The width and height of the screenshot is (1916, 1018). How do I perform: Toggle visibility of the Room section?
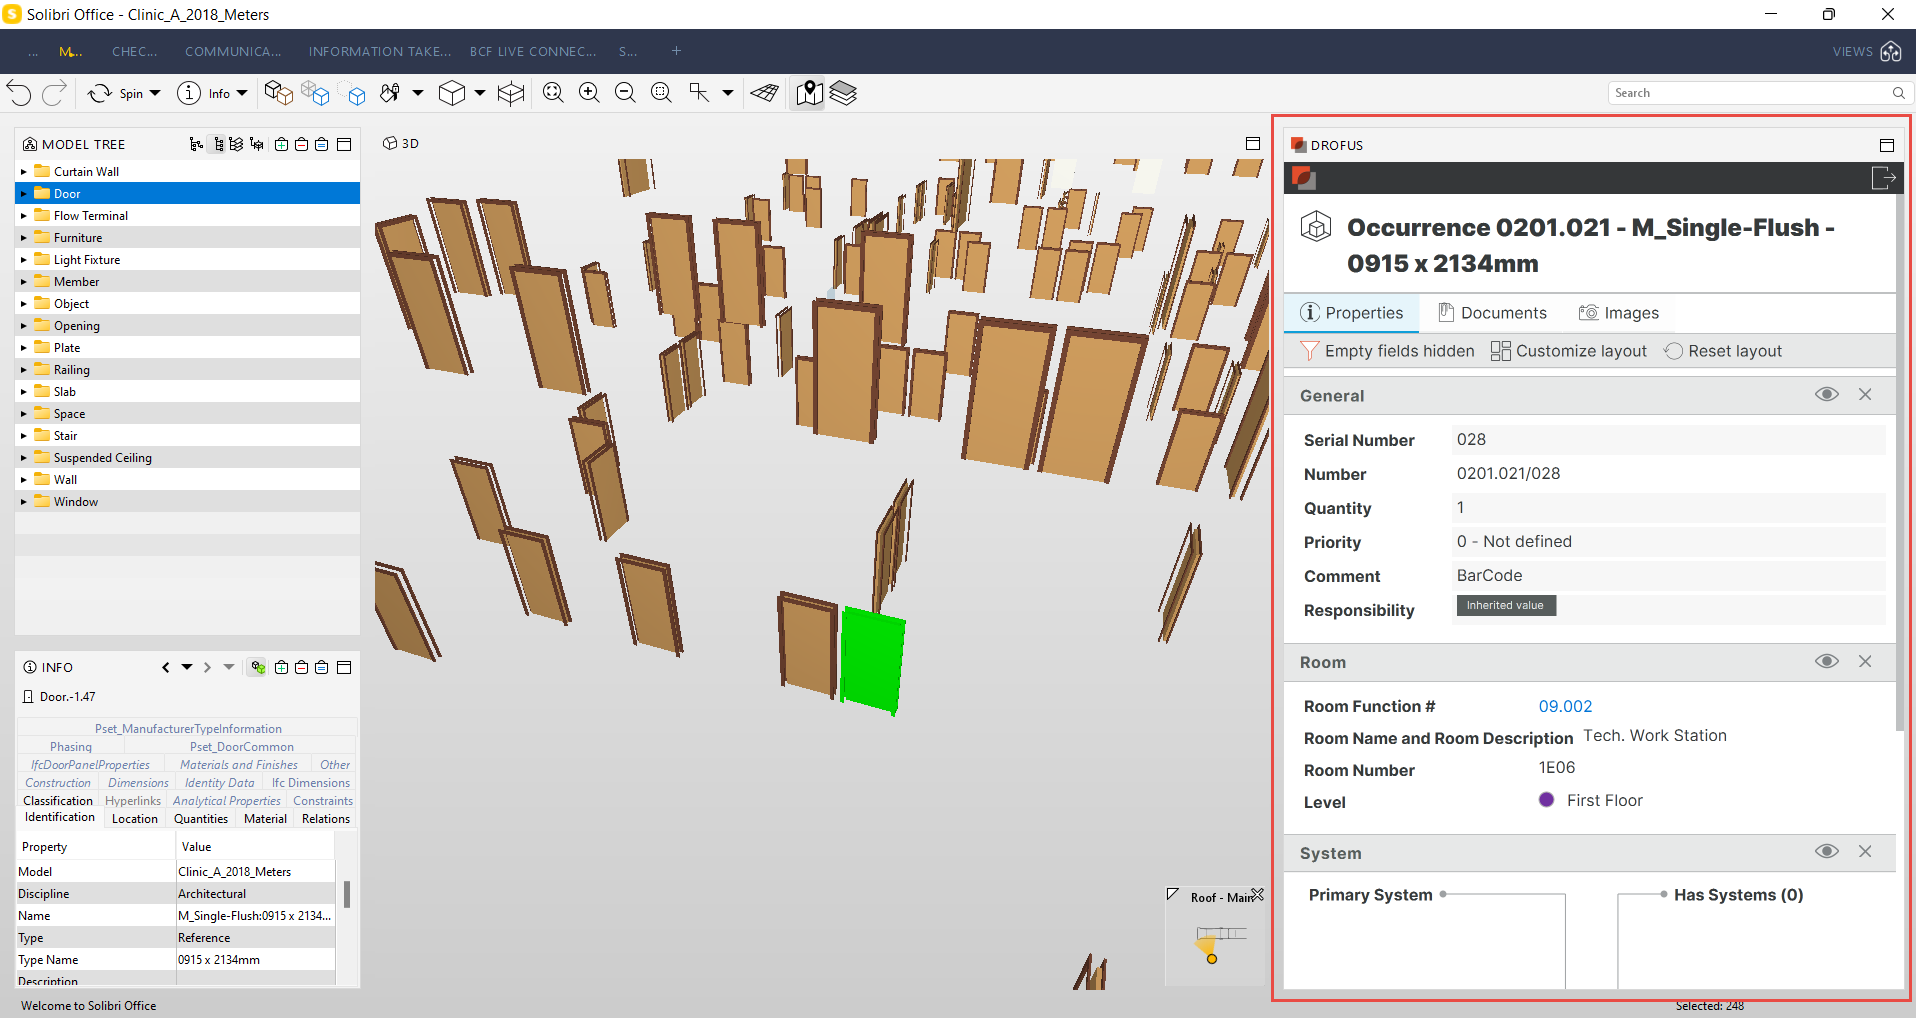(1826, 661)
